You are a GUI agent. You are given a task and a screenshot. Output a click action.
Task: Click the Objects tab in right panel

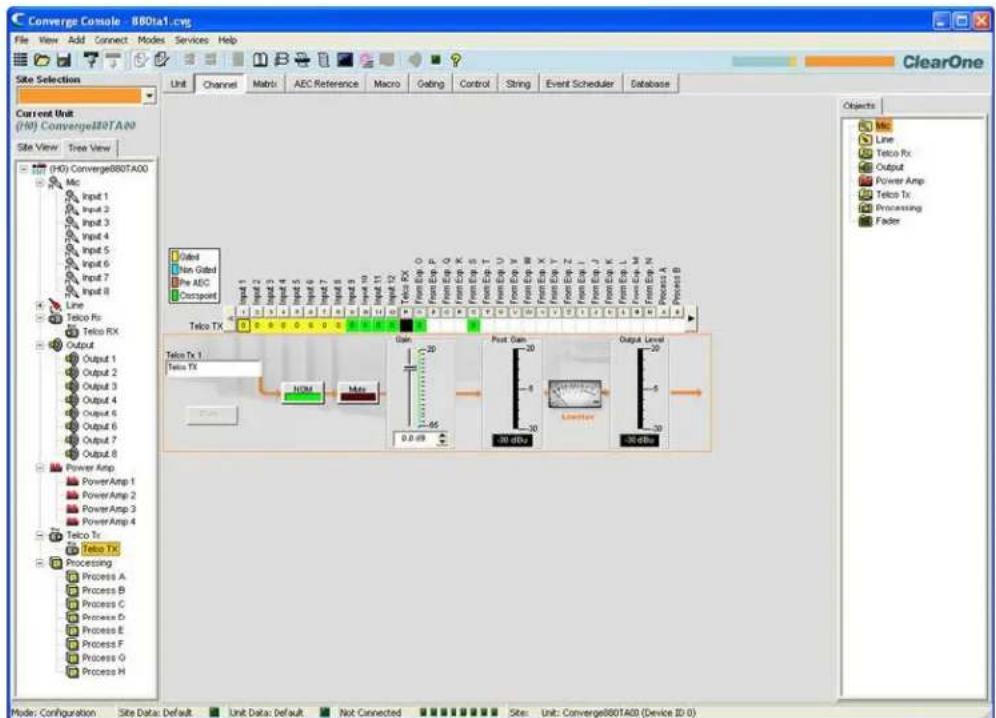(x=859, y=105)
